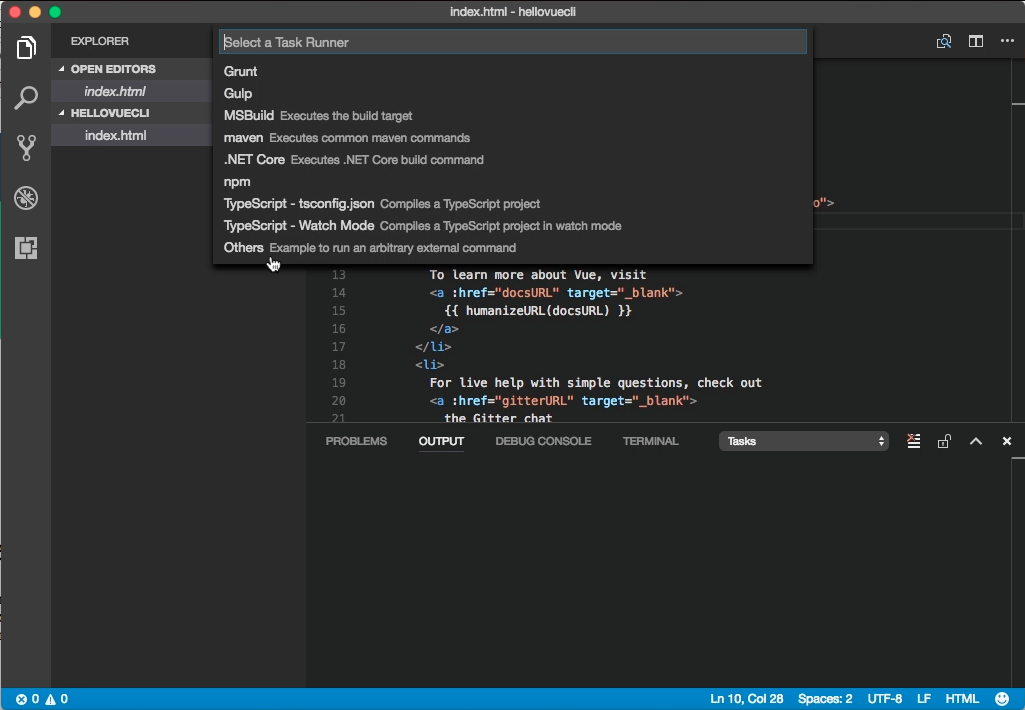
Task: Select Grunt task runner
Action: [x=513, y=71]
